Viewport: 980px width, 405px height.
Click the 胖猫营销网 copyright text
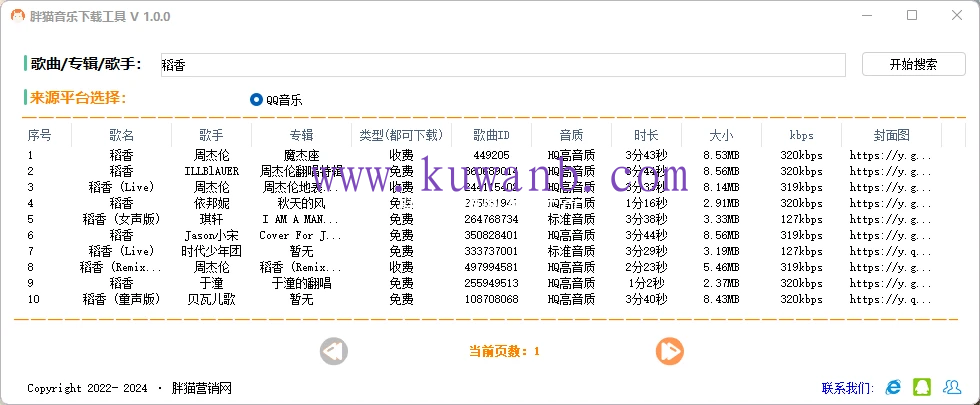[201, 388]
